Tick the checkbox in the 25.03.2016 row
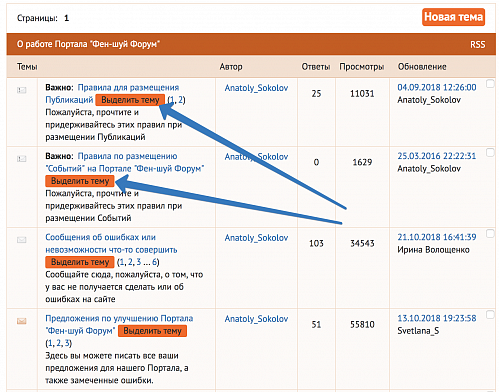Image resolution: width=499 pixels, height=392 pixels. (x=490, y=153)
